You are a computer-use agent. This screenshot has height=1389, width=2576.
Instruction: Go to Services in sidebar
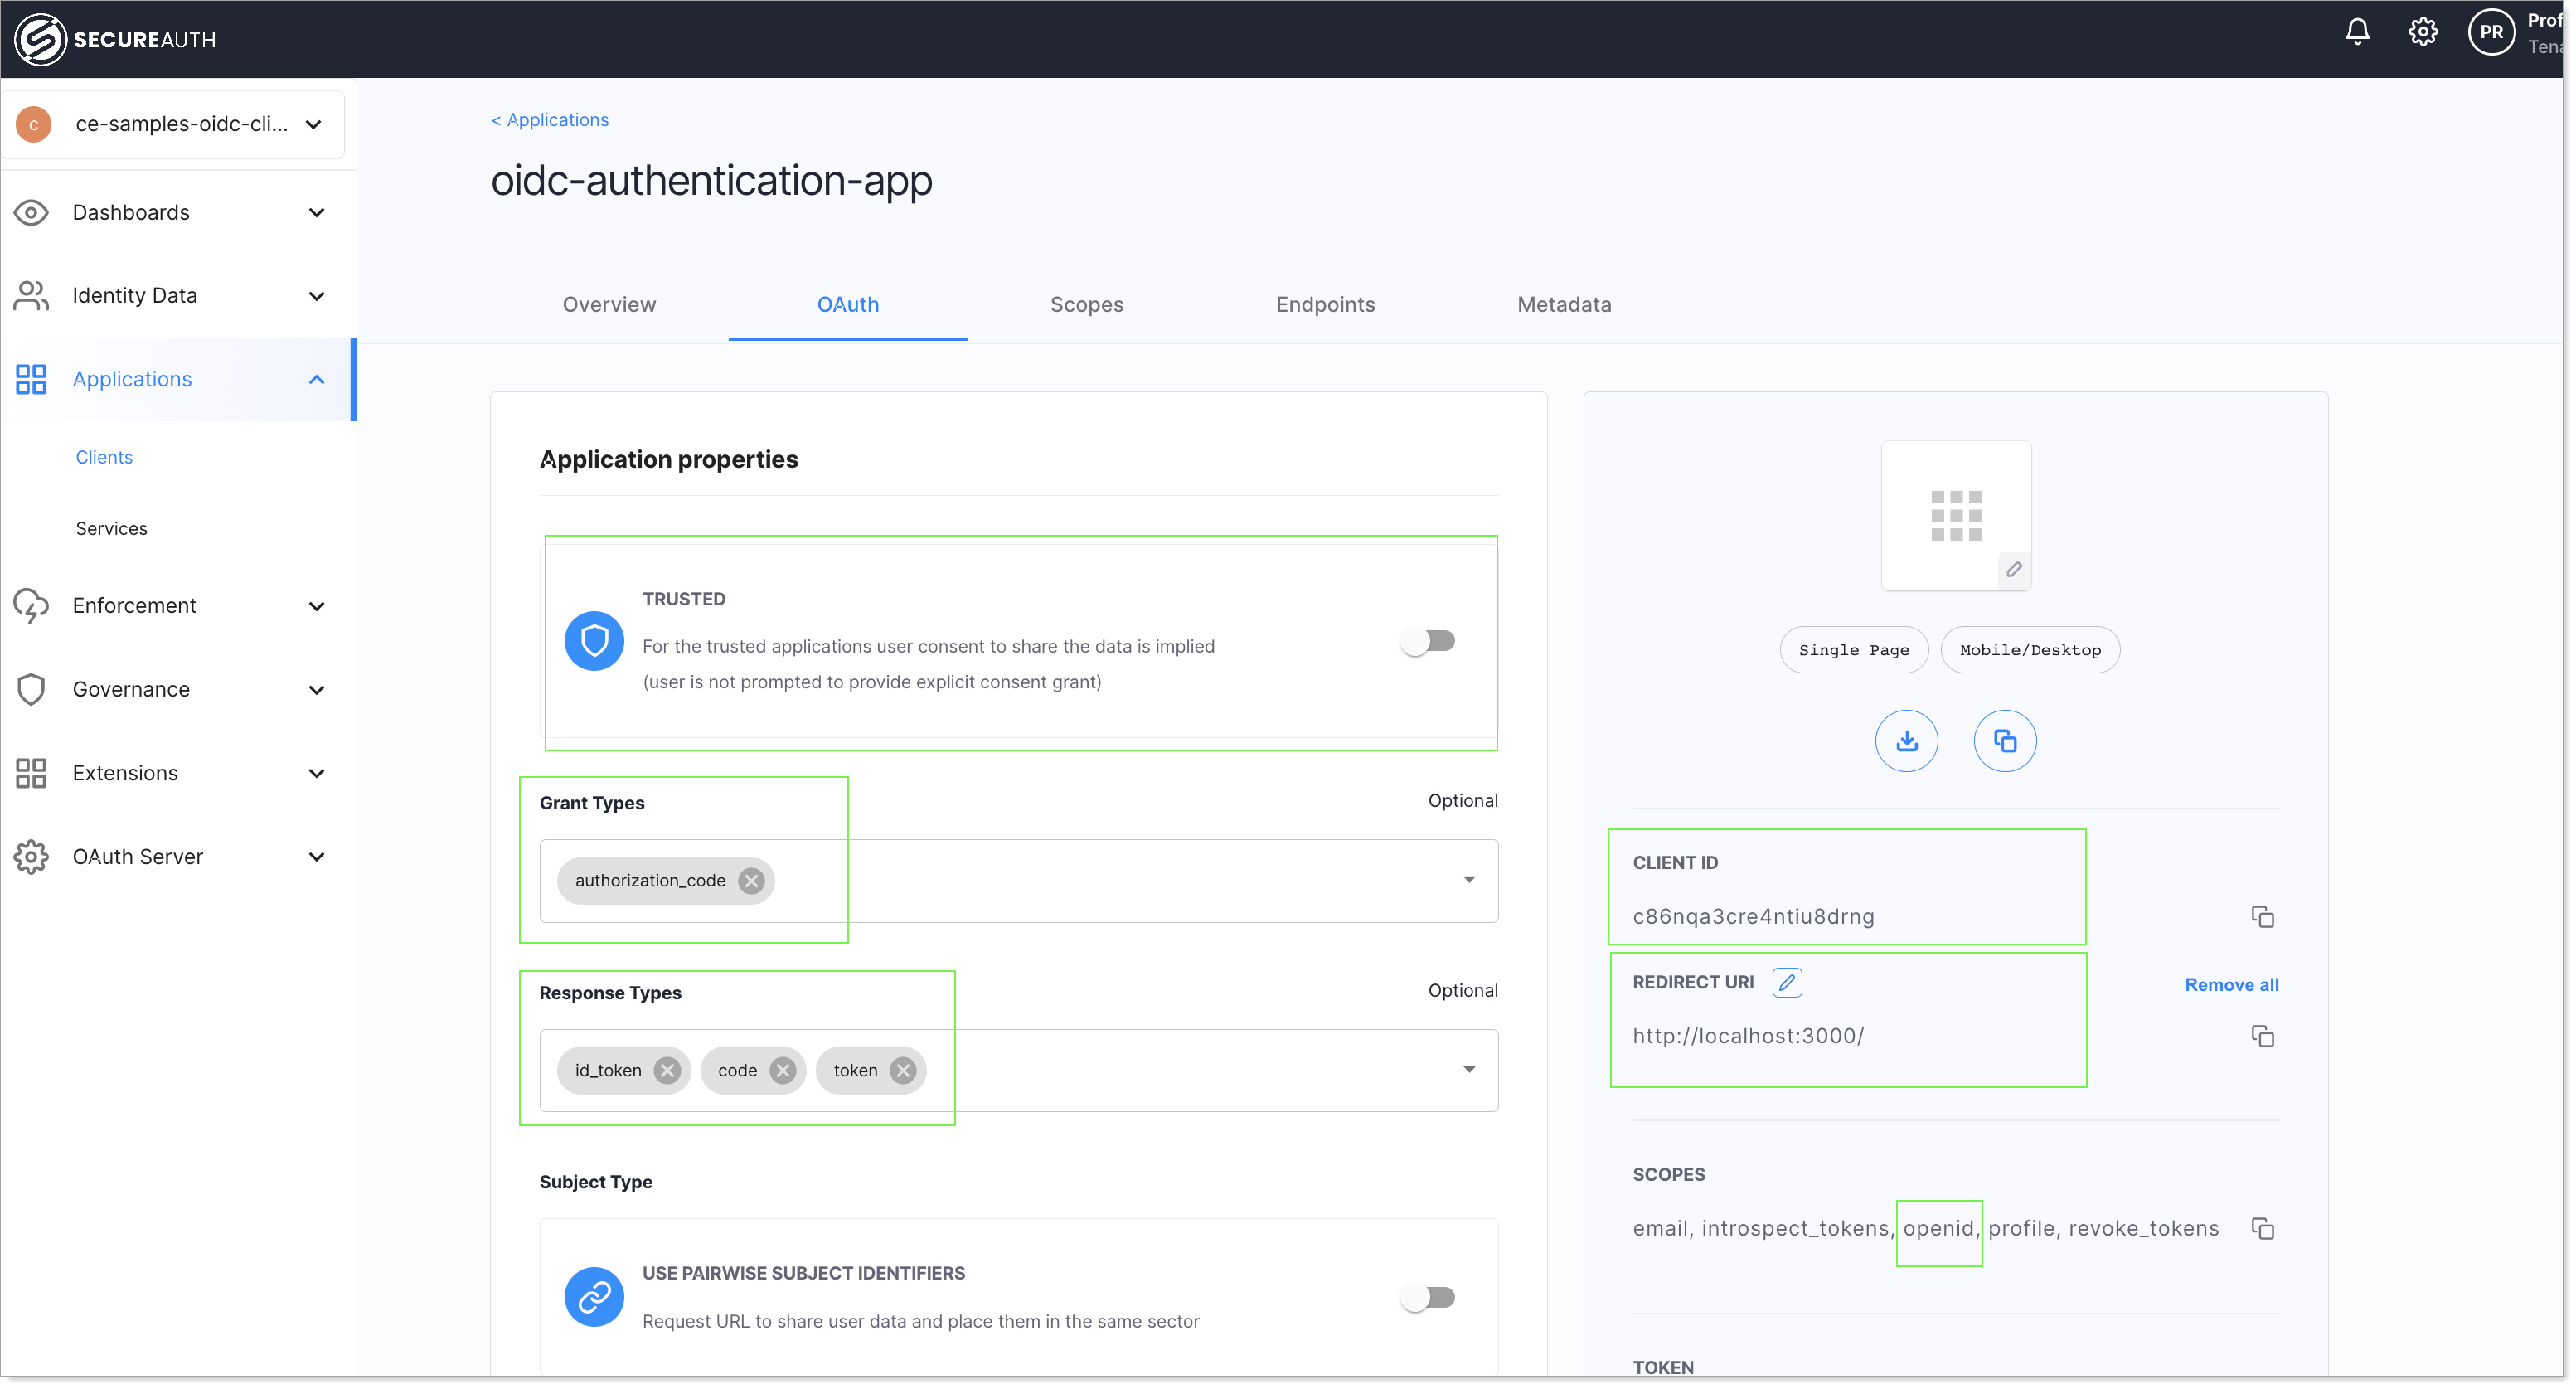(111, 528)
